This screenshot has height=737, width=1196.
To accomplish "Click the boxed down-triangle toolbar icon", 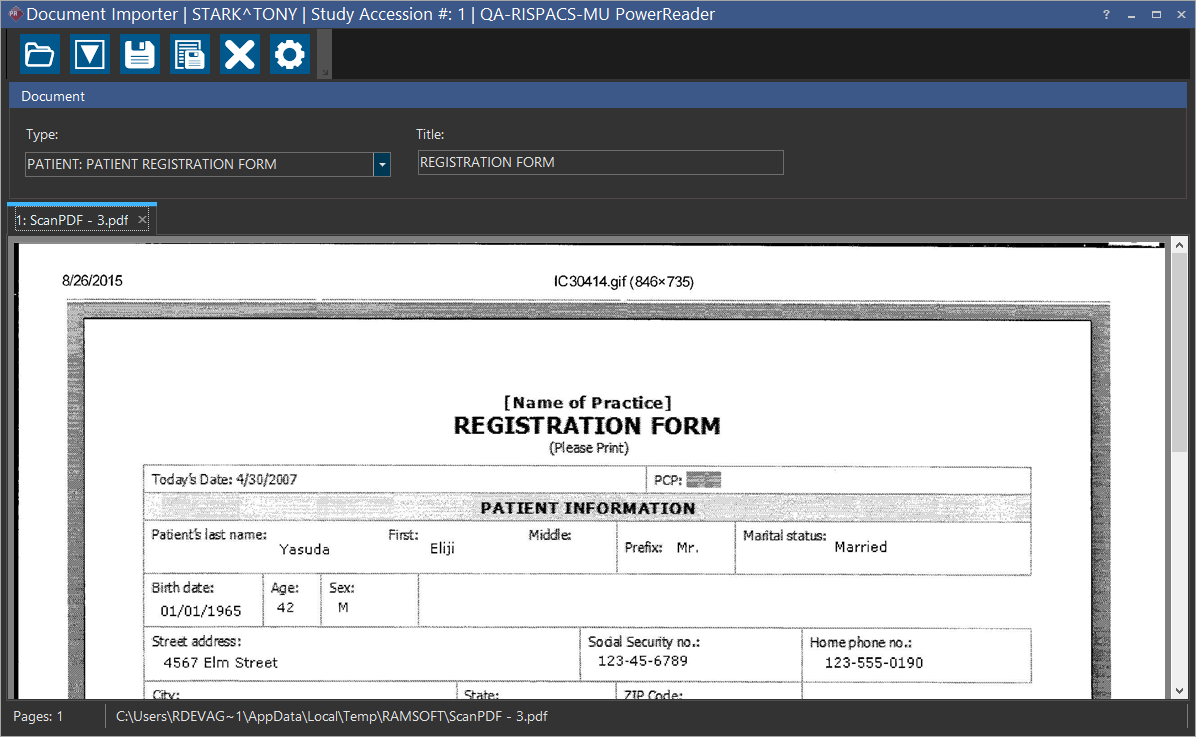I will [x=90, y=54].
